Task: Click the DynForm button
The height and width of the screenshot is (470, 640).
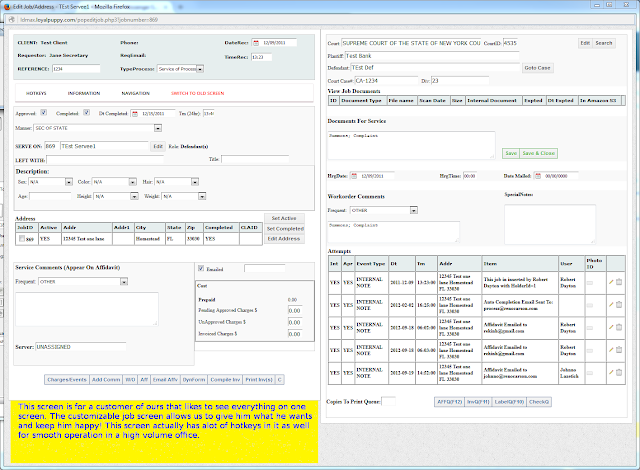Action: (x=194, y=379)
